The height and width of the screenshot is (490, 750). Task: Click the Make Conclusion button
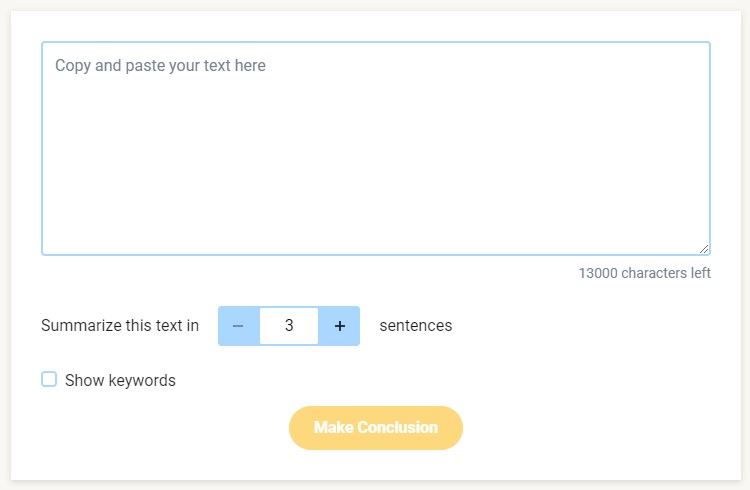click(375, 428)
